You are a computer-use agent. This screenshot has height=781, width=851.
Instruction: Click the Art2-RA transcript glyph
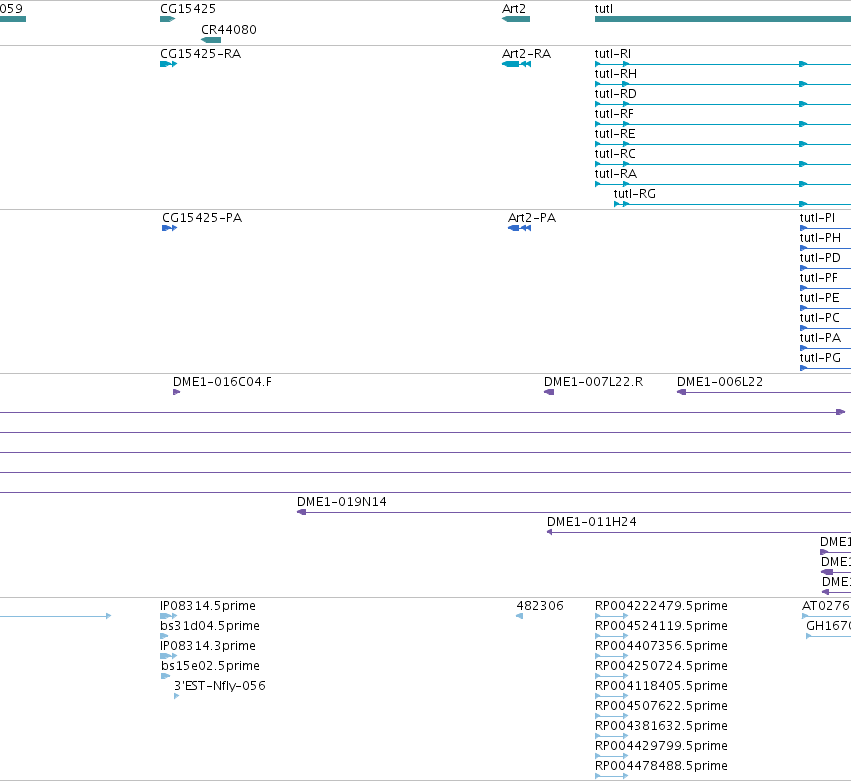(516, 64)
